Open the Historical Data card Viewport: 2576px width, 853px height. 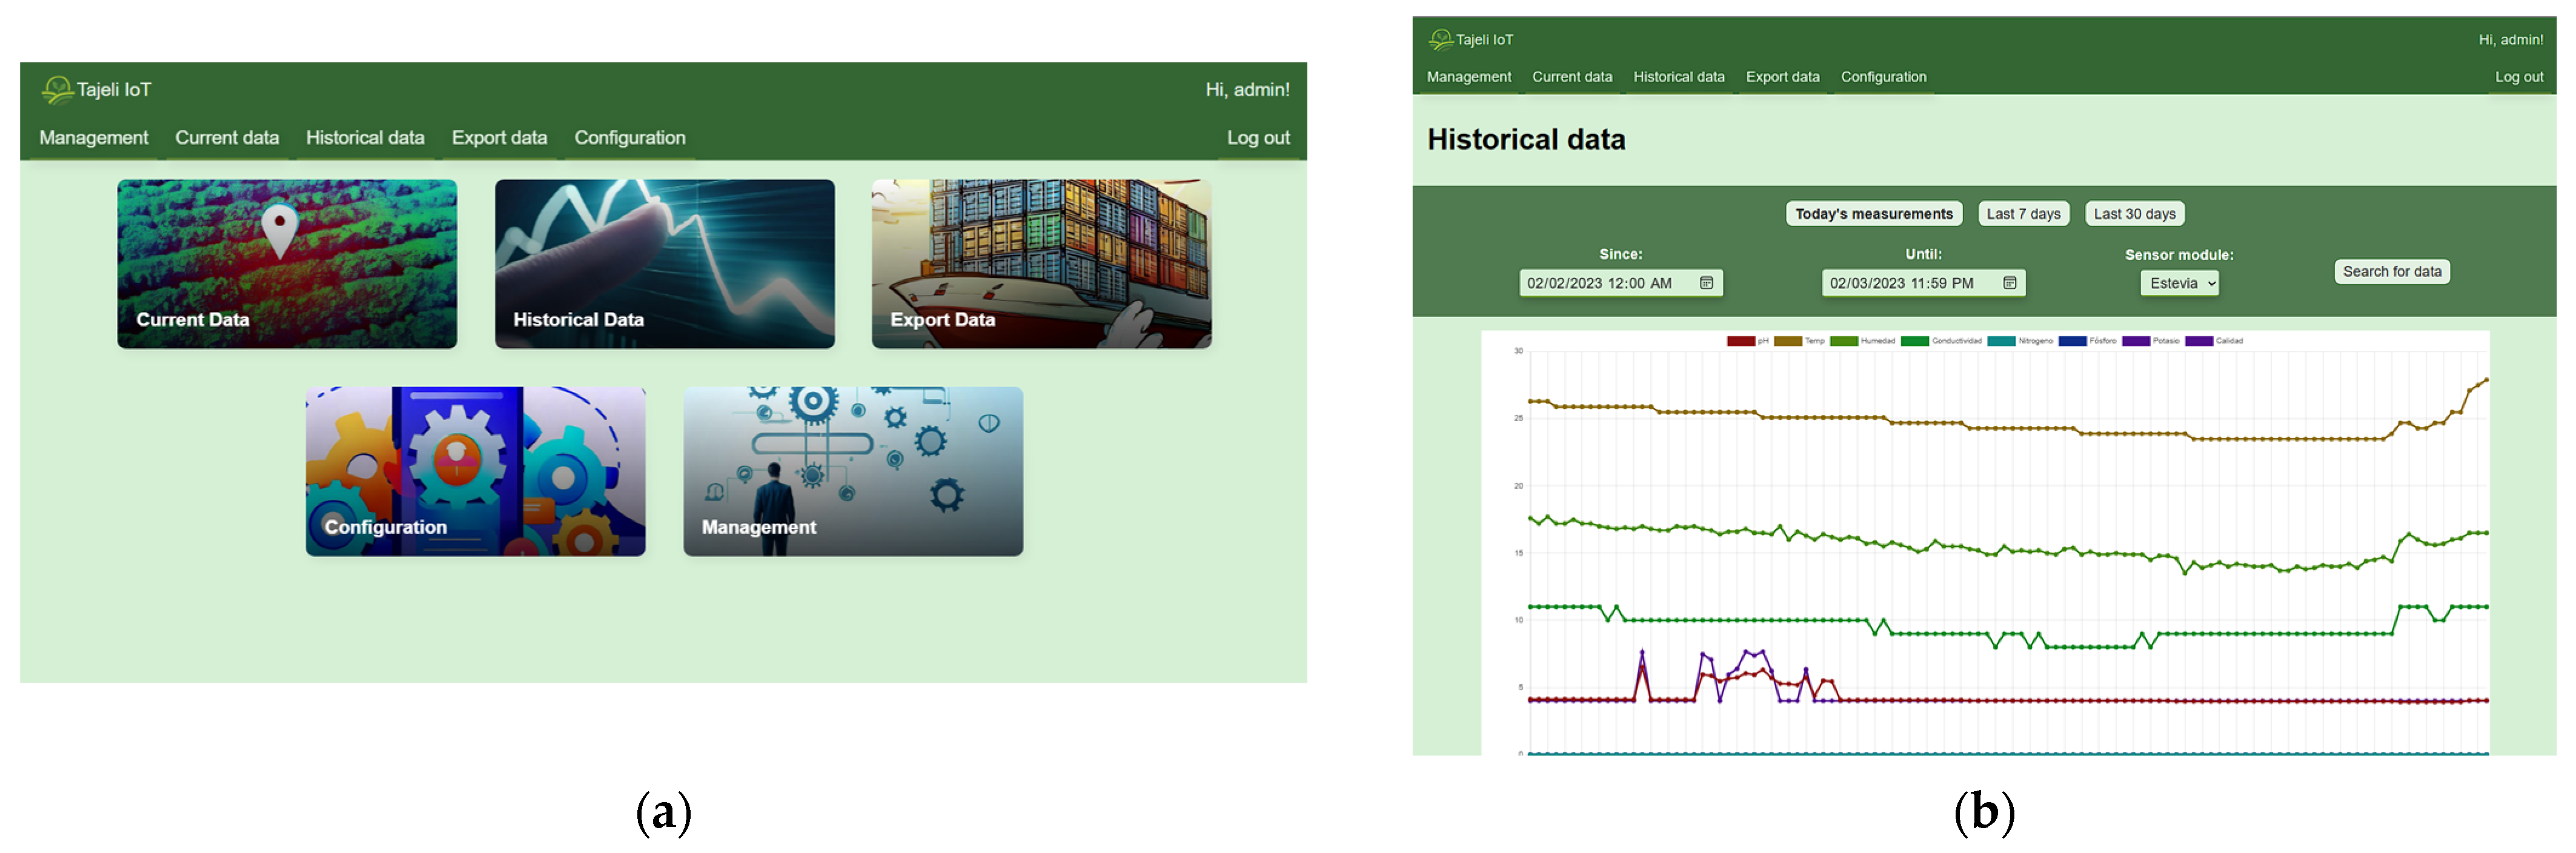[664, 264]
